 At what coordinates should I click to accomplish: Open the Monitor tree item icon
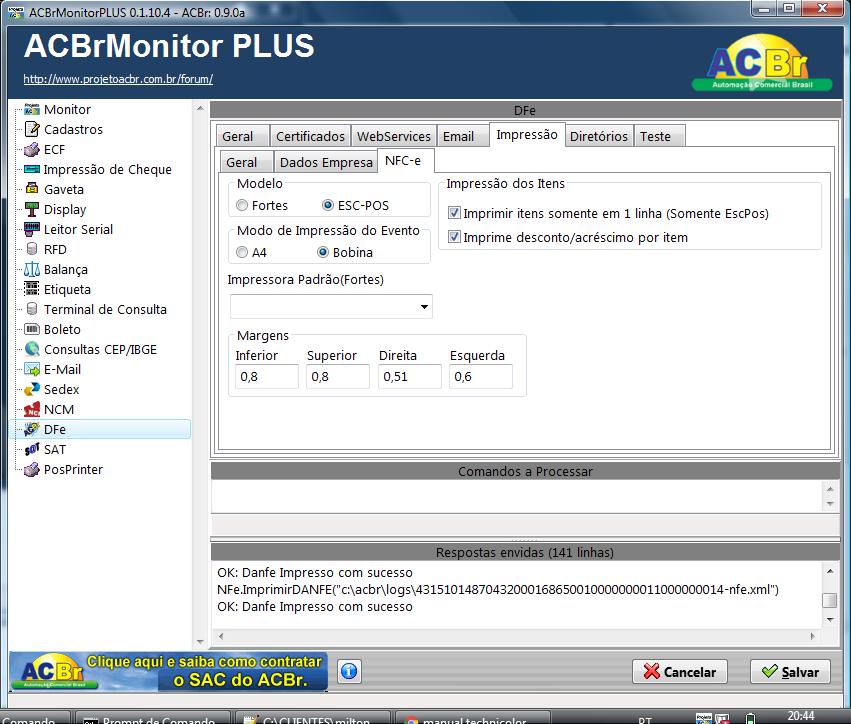coord(32,109)
